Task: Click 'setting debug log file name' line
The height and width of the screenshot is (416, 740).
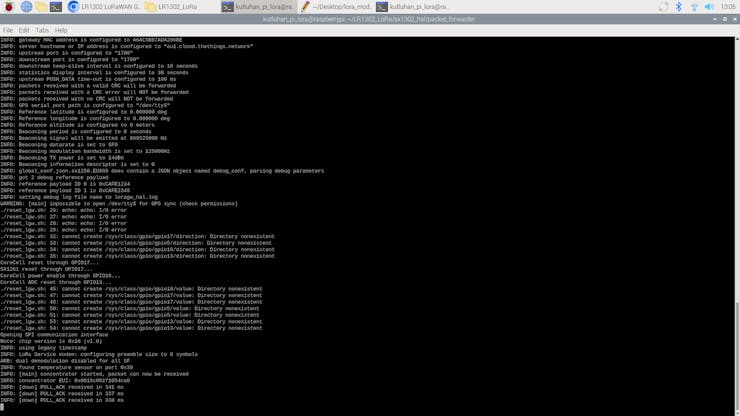Action: [x=79, y=197]
